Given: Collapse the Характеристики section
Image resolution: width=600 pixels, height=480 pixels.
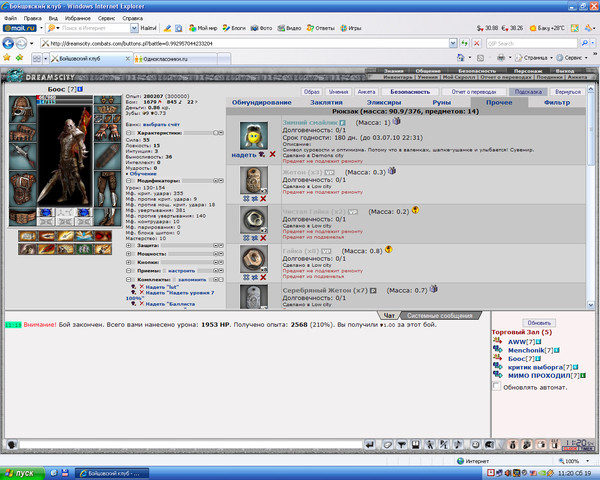Looking at the screenshot, I should (x=129, y=133).
